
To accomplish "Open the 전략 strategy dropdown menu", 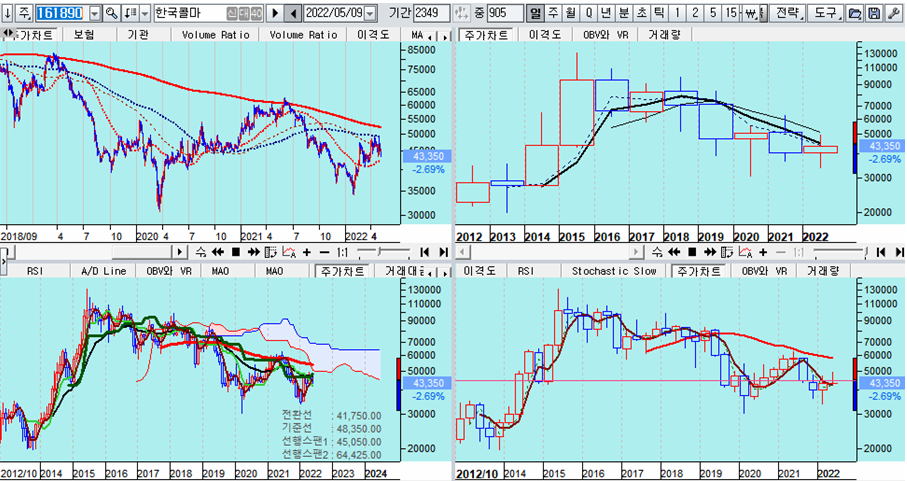I will [x=788, y=13].
